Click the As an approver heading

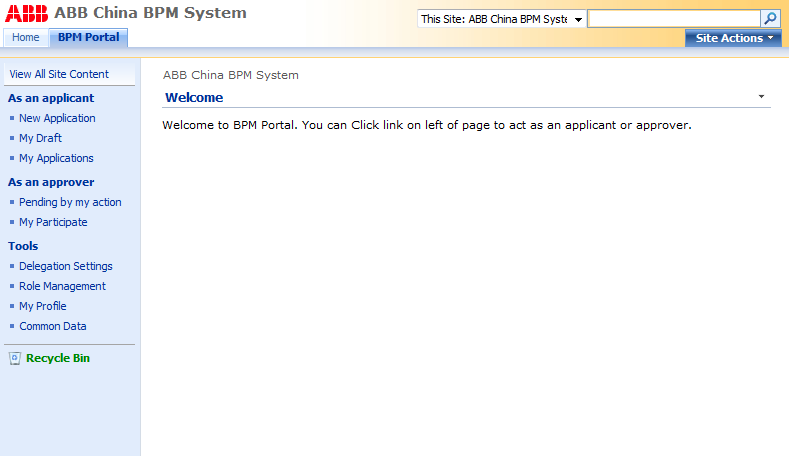point(51,182)
